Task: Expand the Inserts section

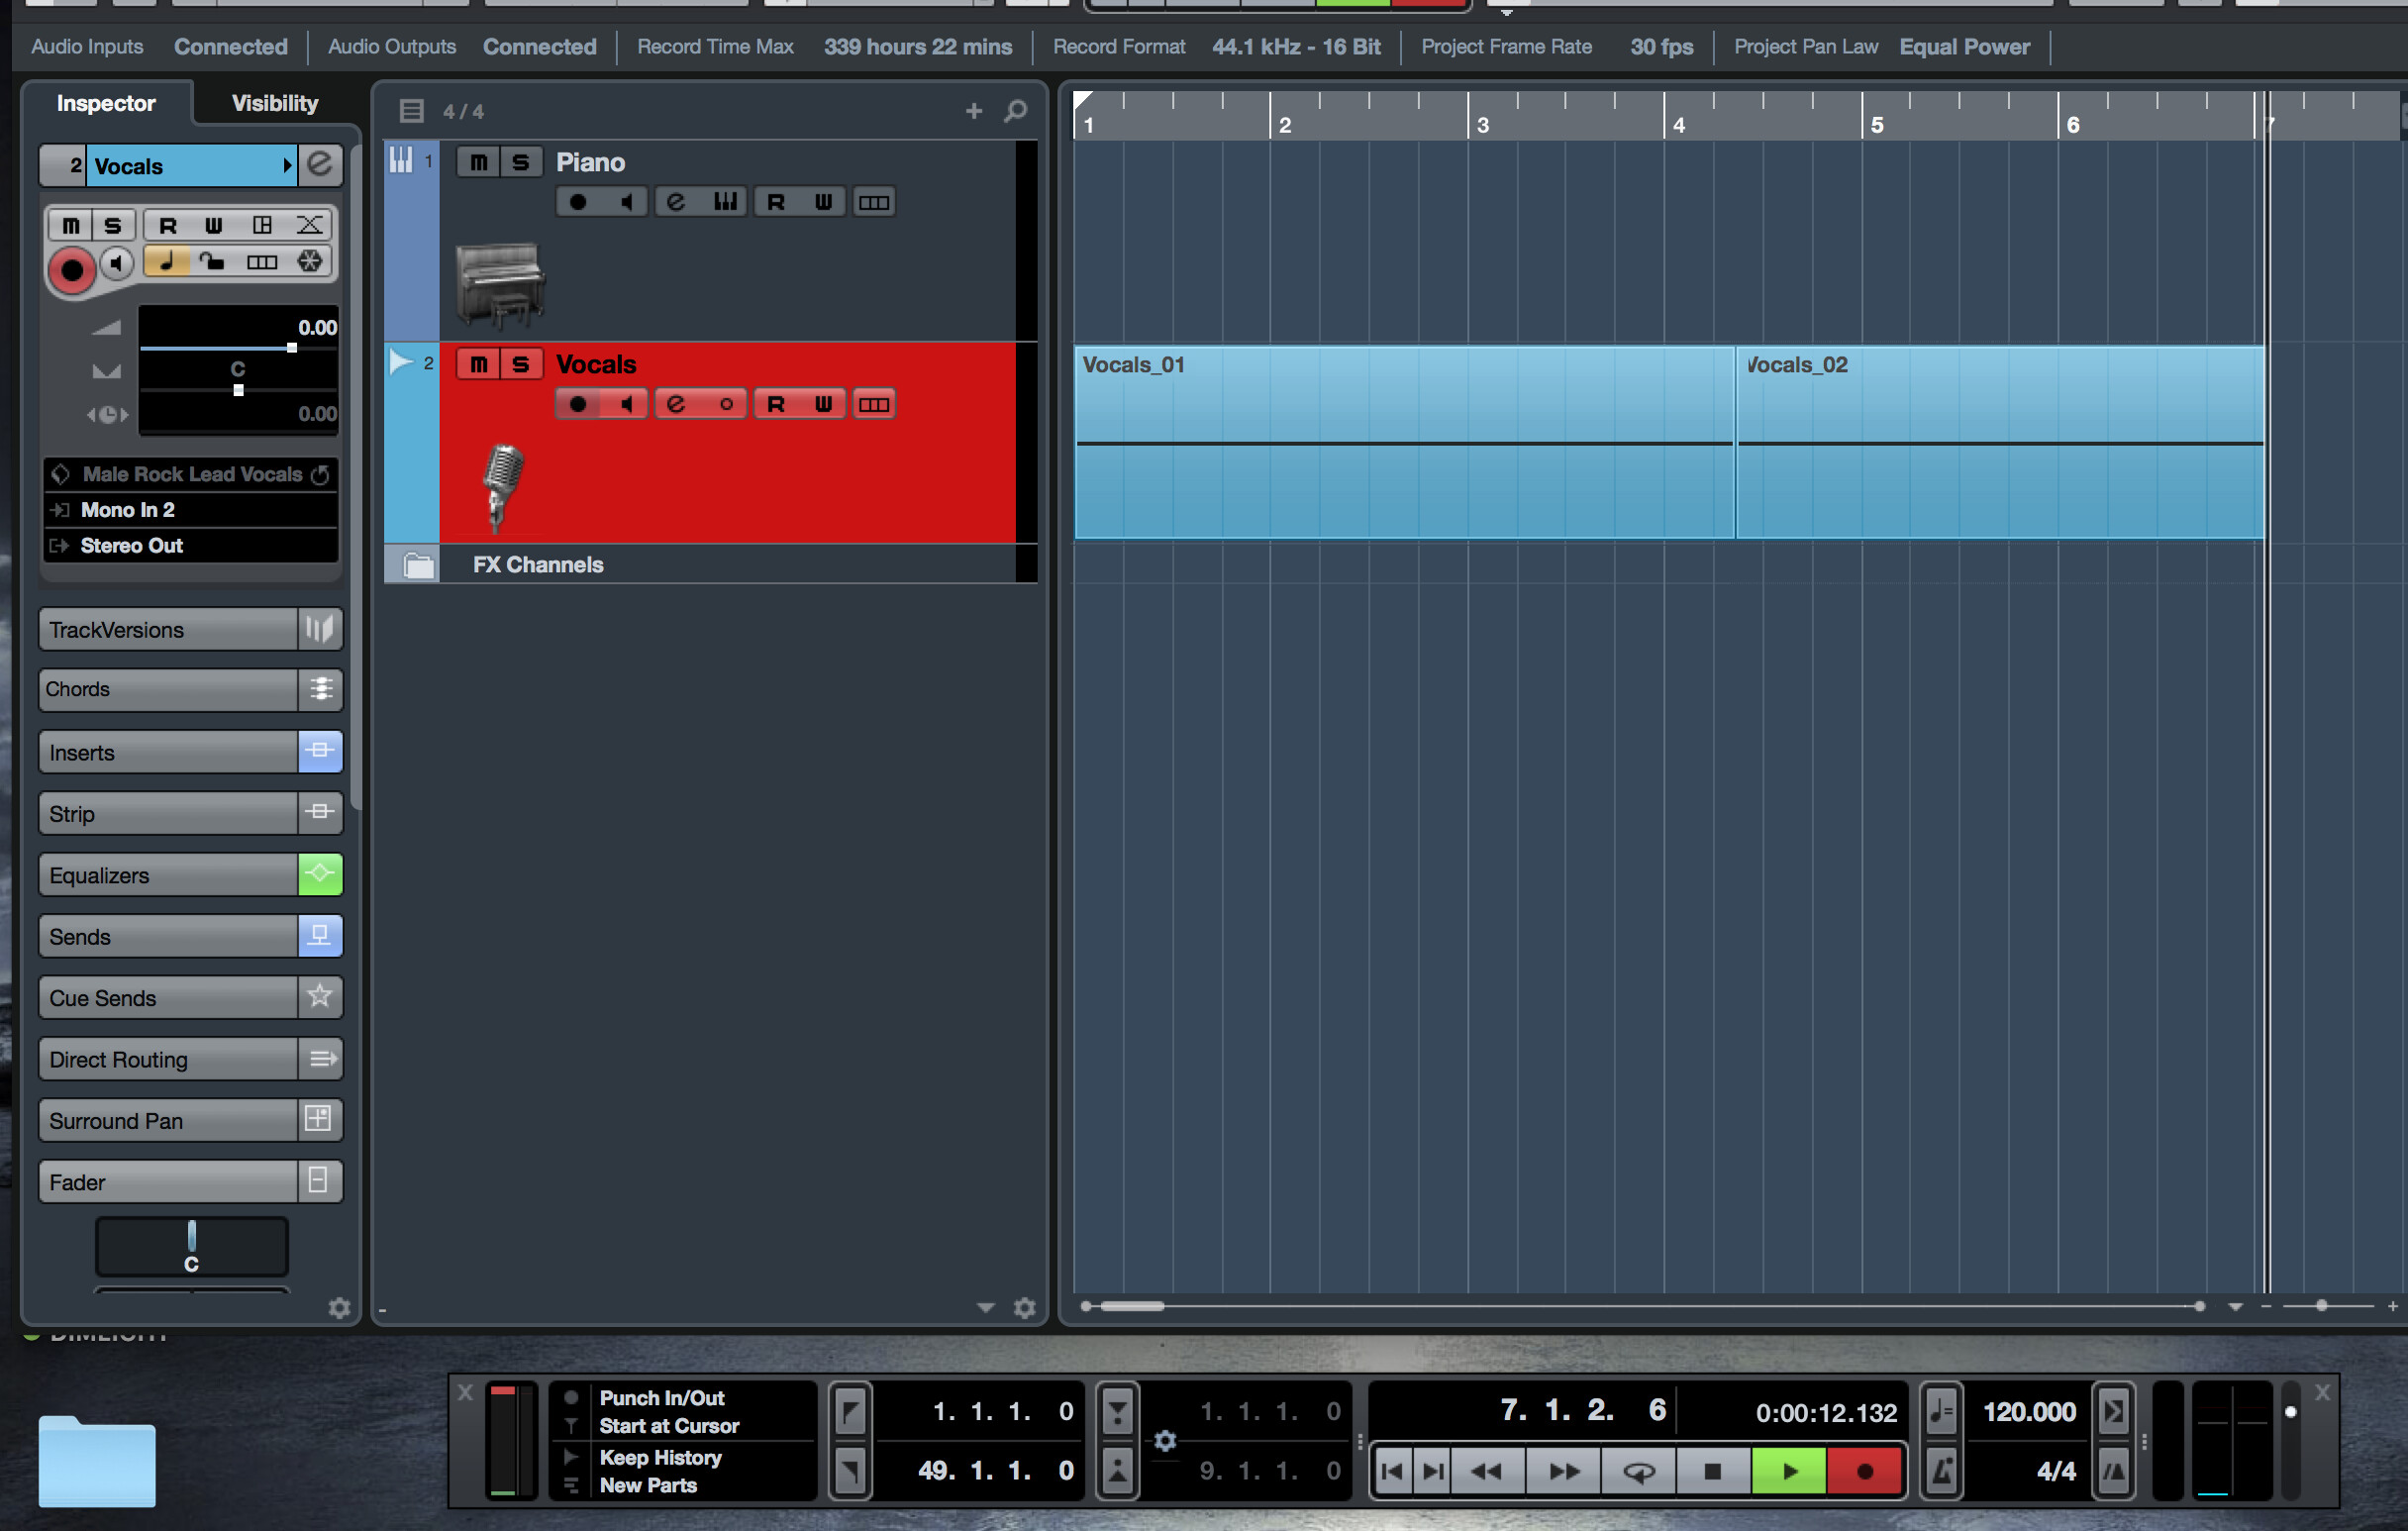Action: [168, 752]
